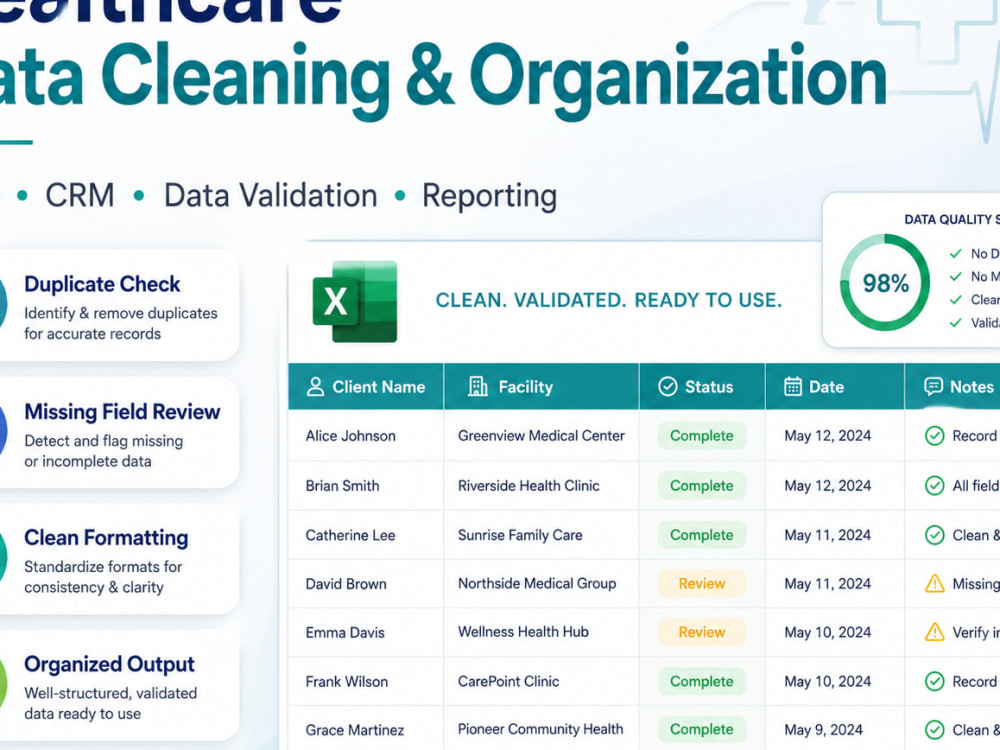1000x750 pixels.
Task: Click the building icon in Facility header
Action: [478, 386]
